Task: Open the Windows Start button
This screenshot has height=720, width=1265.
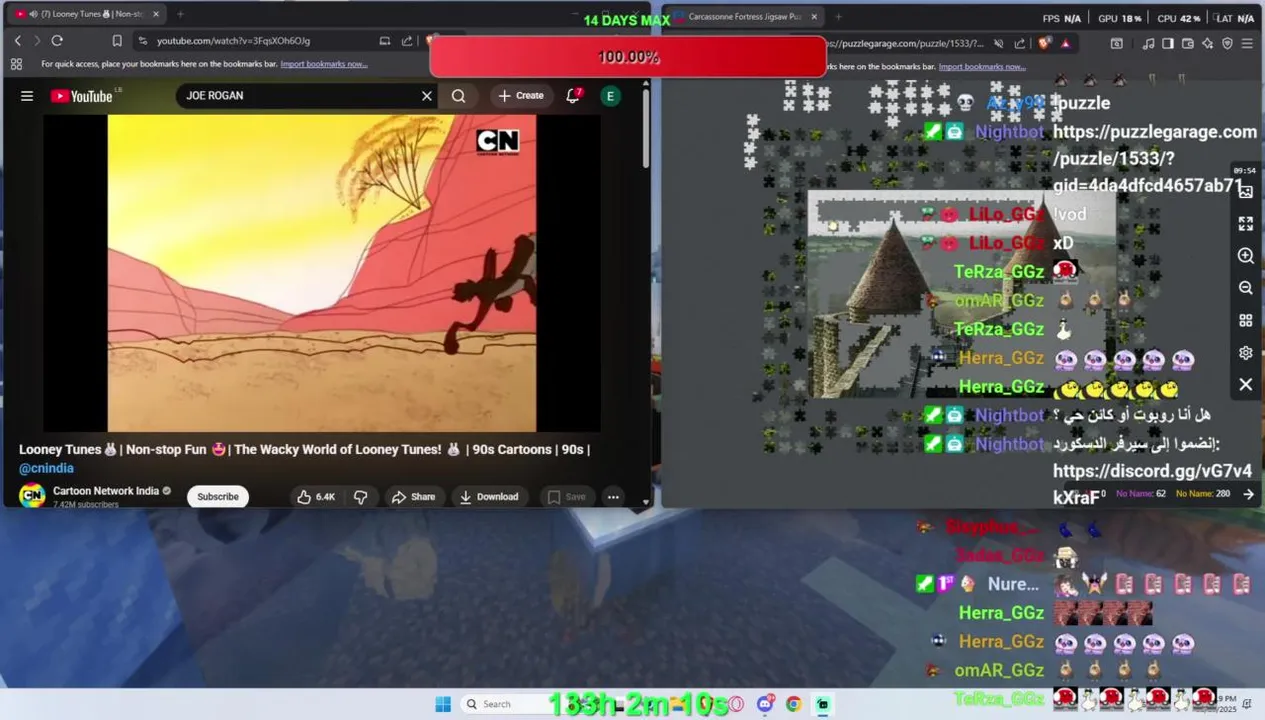Action: tap(443, 704)
